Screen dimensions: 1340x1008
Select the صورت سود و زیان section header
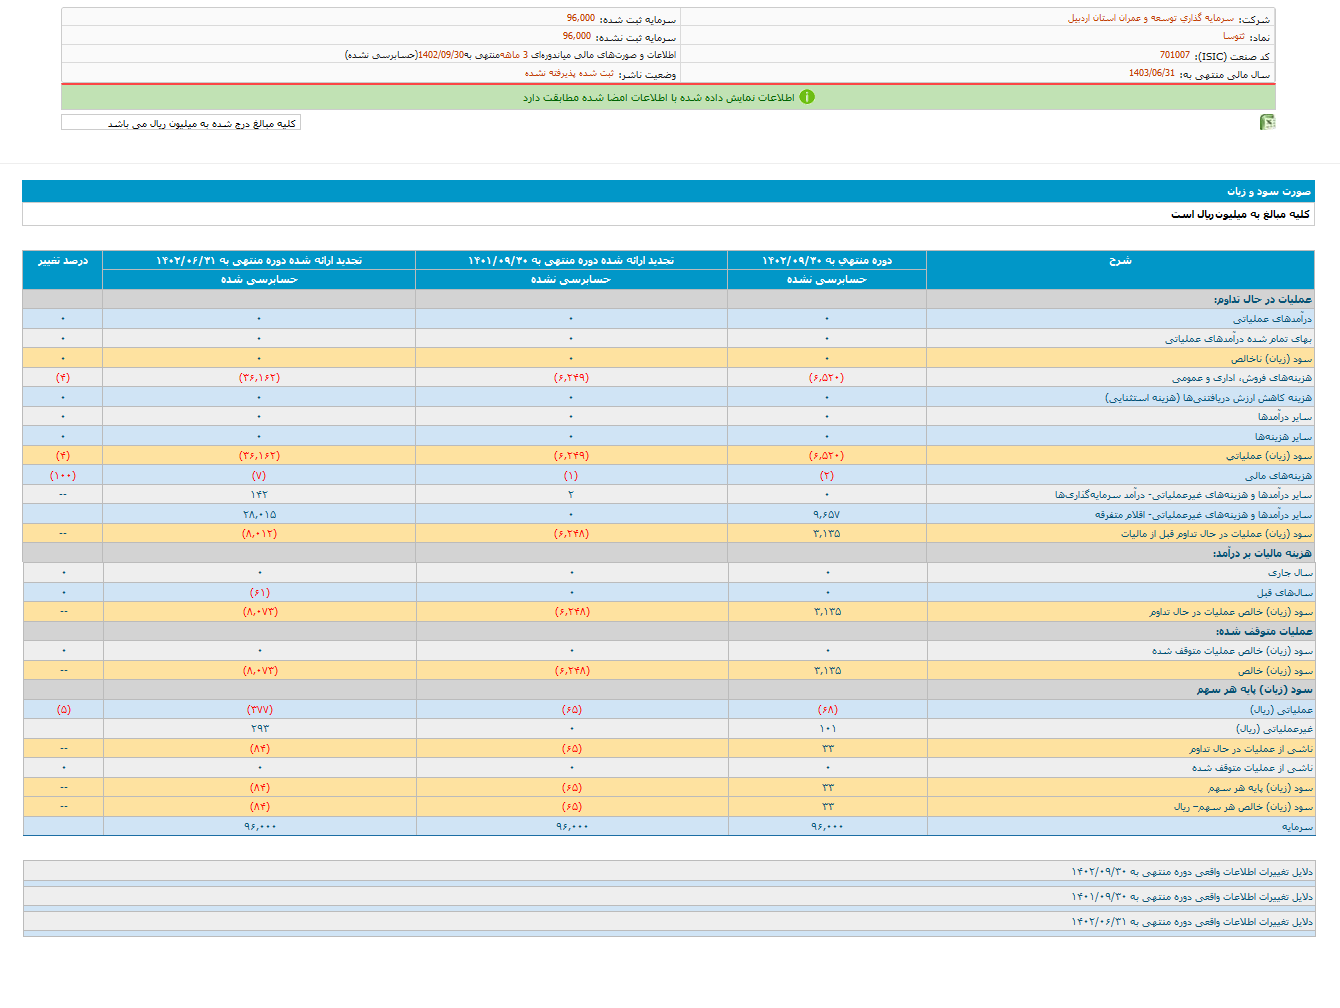point(1268,191)
